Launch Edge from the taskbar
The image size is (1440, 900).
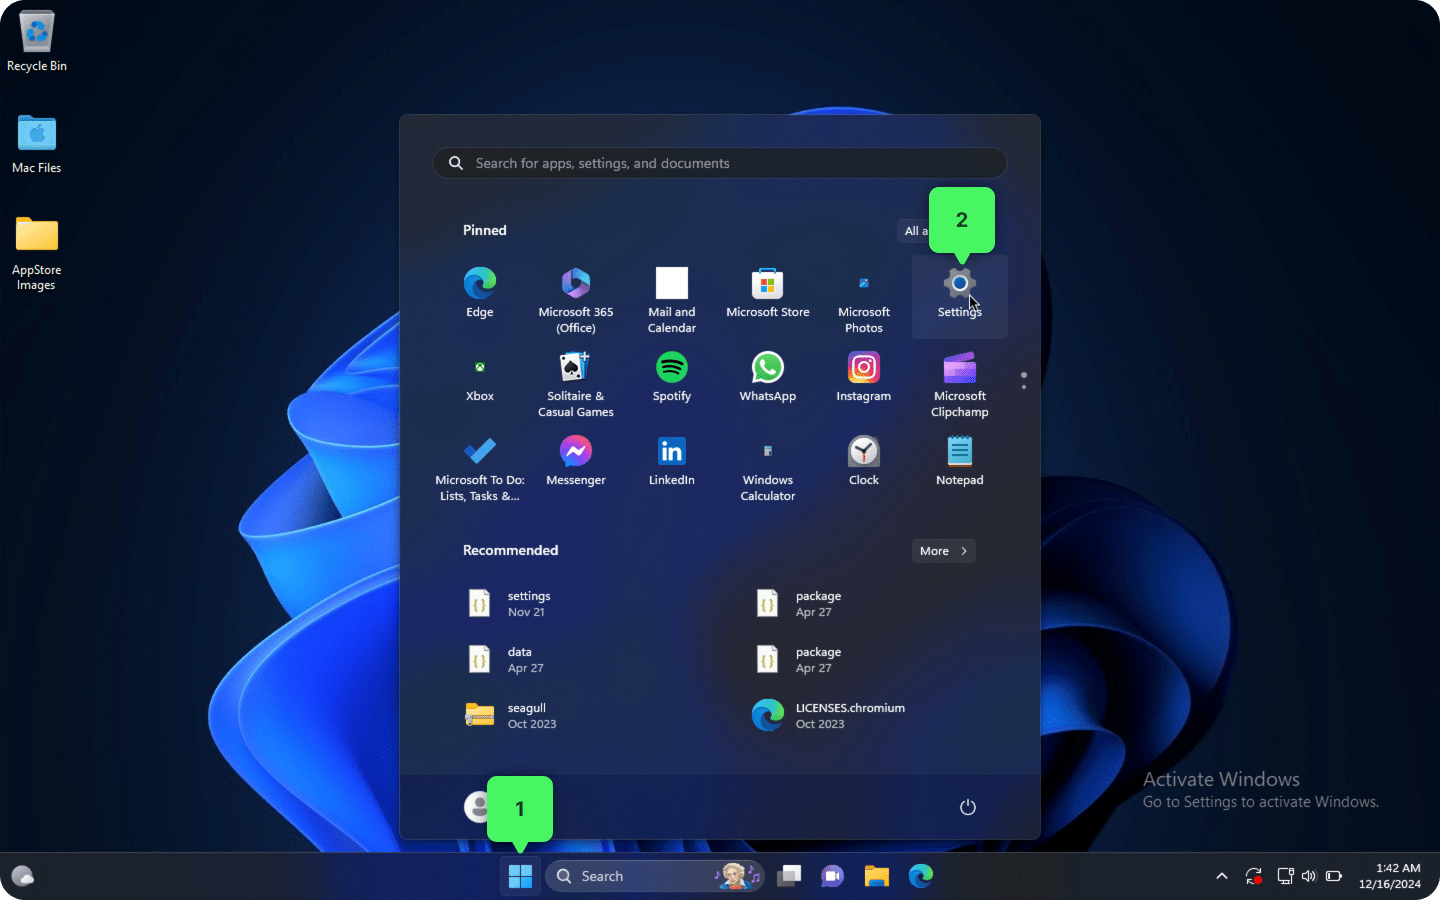[x=921, y=876]
